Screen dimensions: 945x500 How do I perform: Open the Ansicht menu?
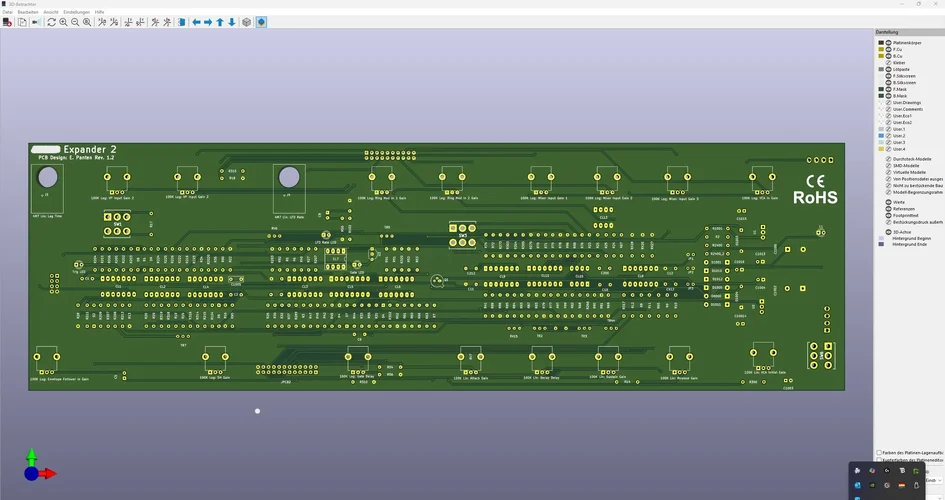click(51, 12)
